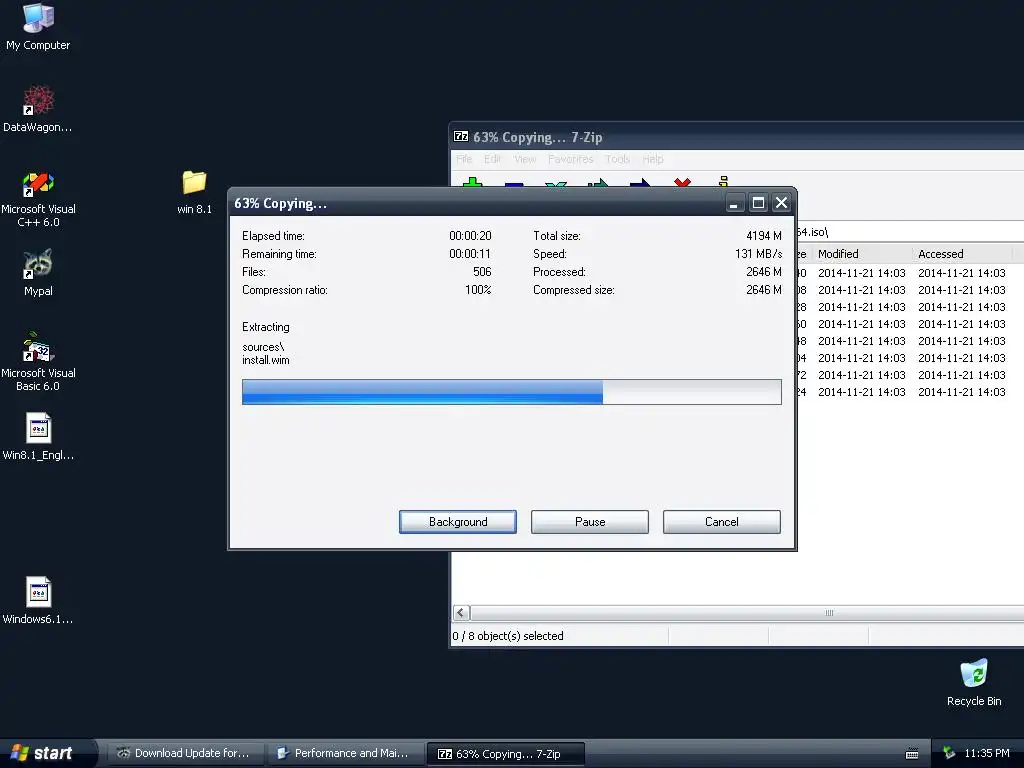Click the Compressed size label
Viewport: 1024px width, 768px height.
(573, 290)
